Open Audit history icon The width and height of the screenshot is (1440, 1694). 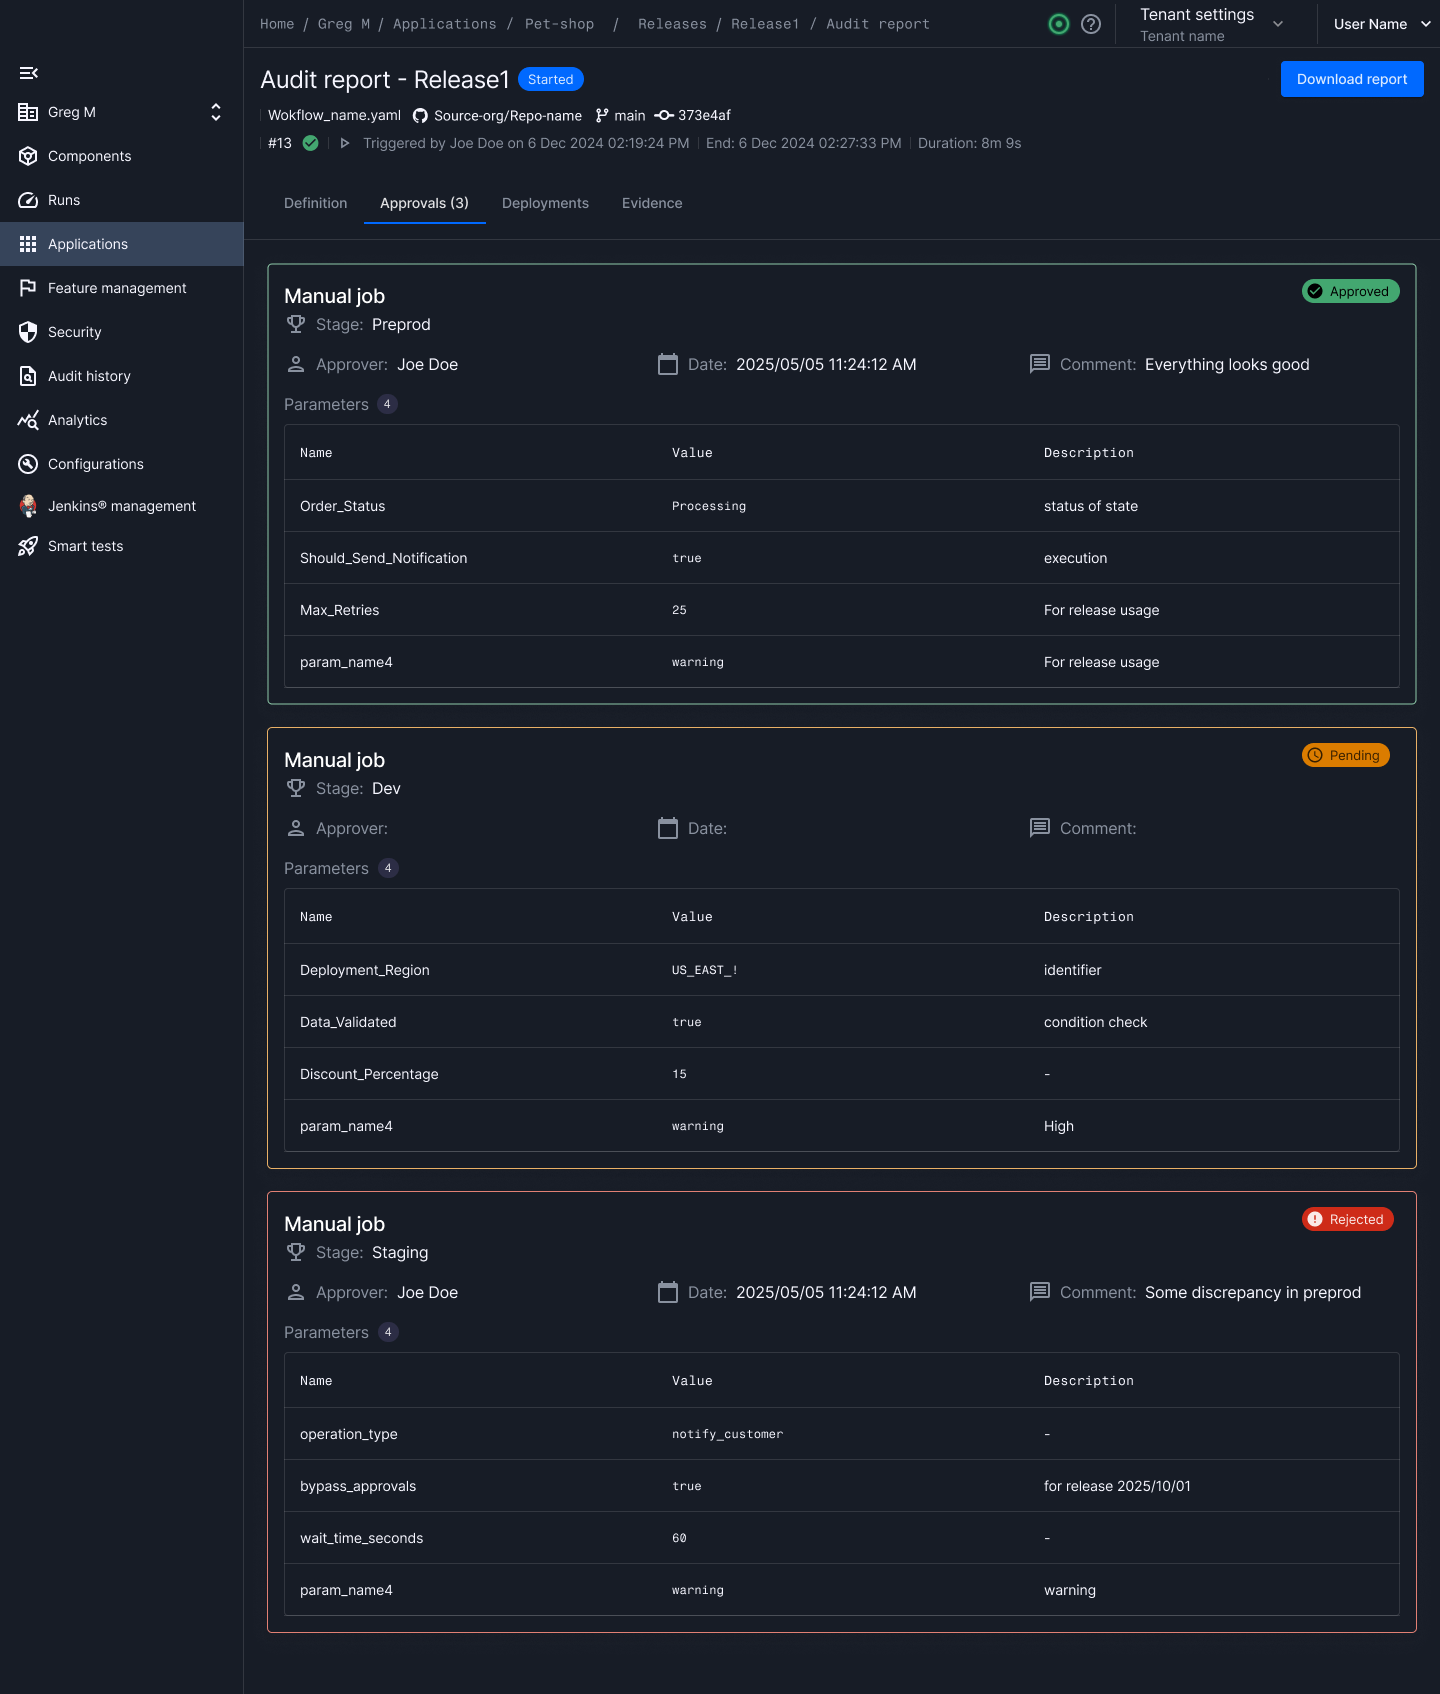coord(28,376)
